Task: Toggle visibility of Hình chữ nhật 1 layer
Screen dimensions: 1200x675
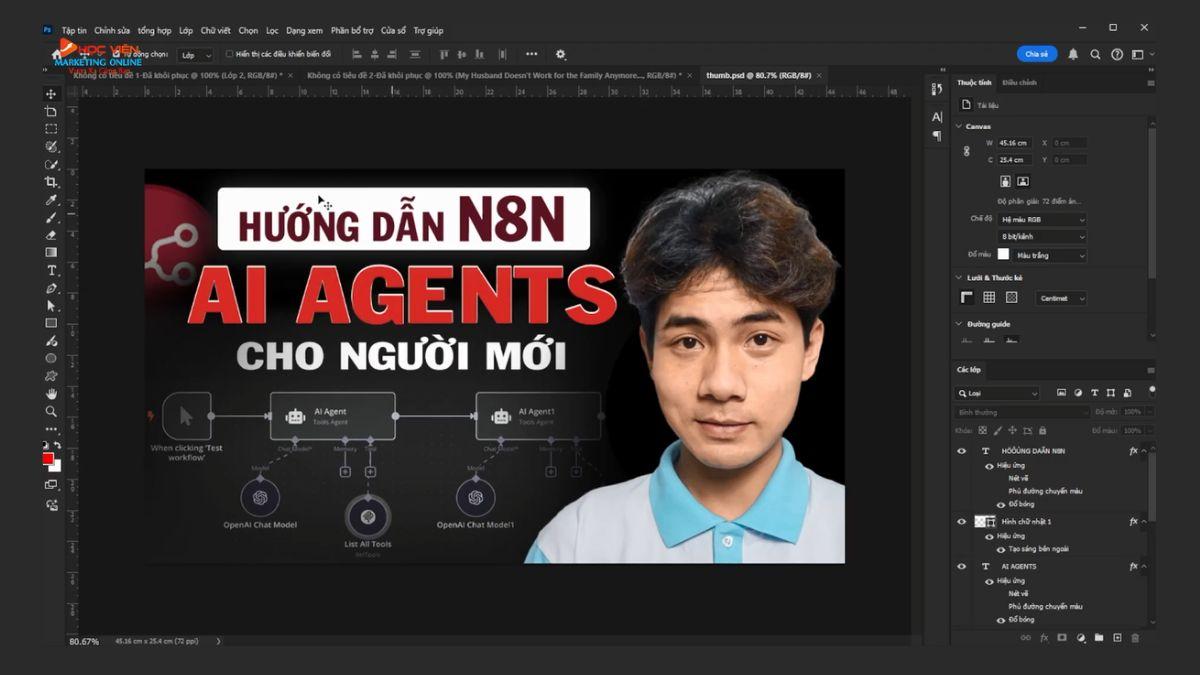Action: pyautogui.click(x=961, y=521)
